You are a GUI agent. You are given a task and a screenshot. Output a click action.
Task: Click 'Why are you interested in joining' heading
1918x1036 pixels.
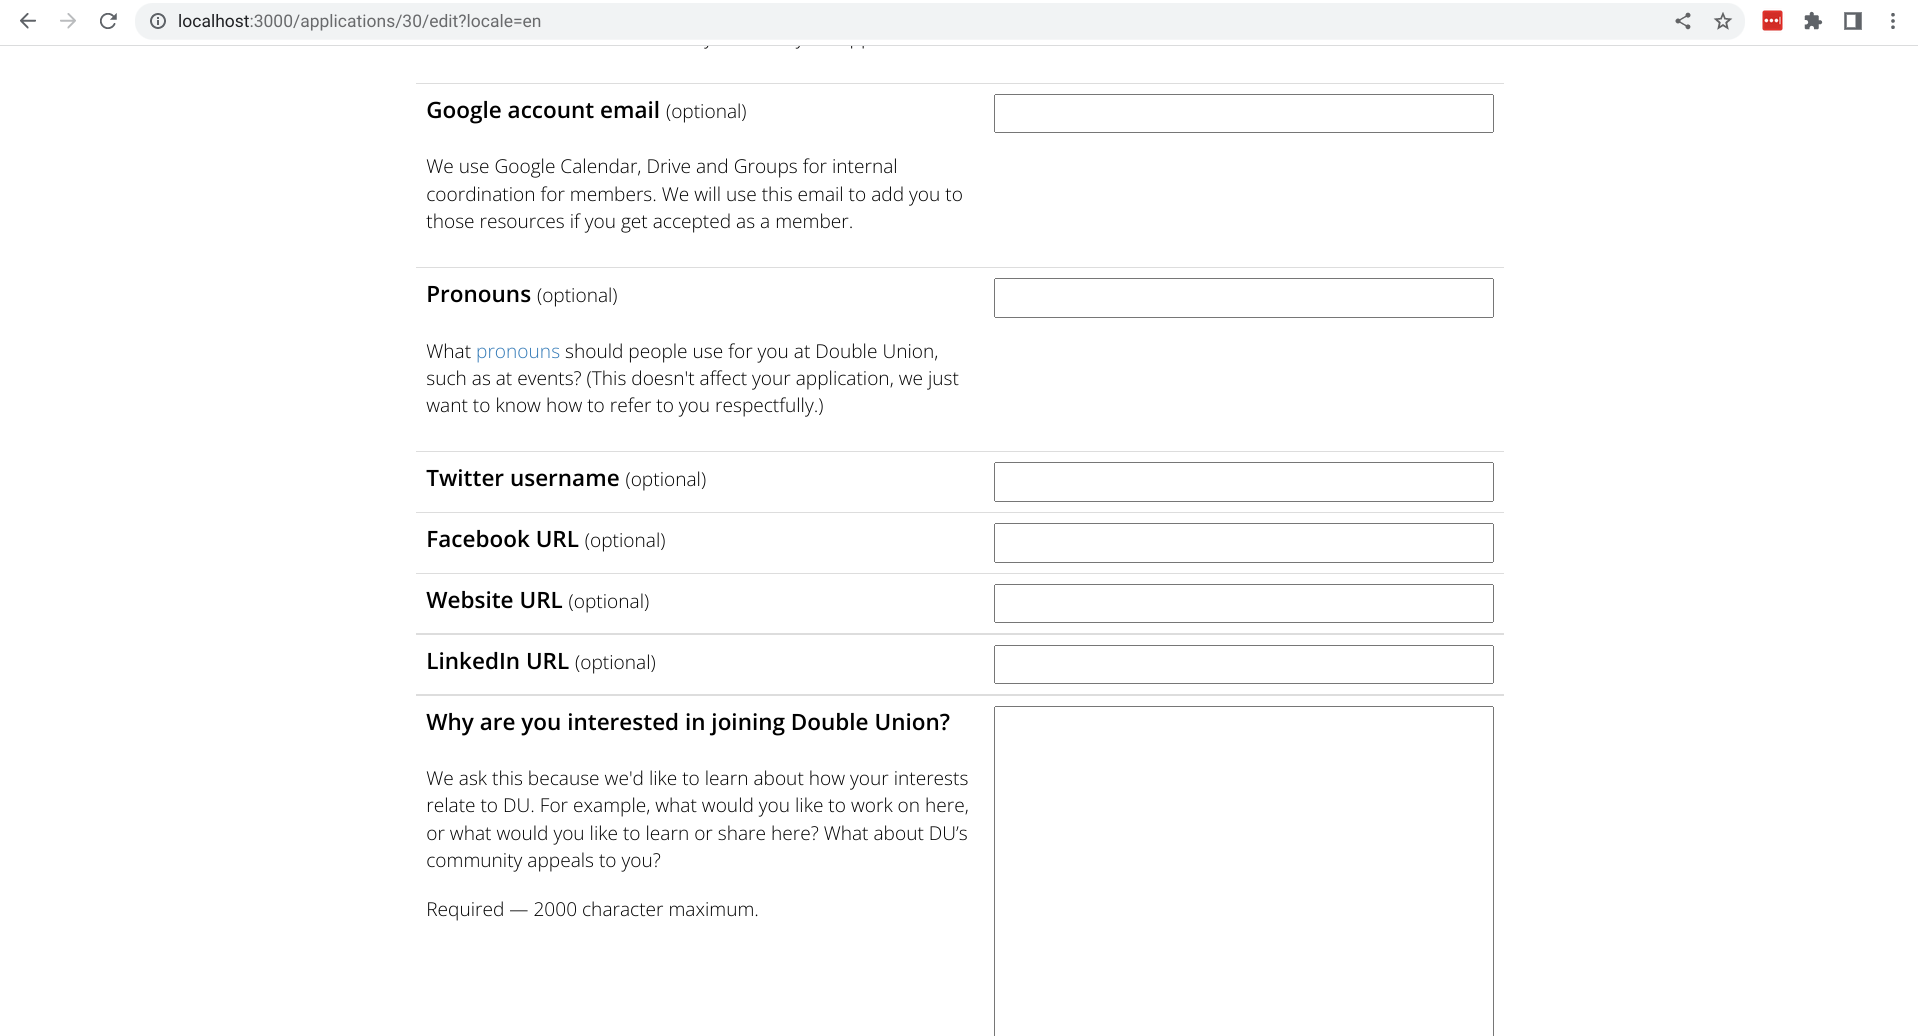(x=688, y=722)
